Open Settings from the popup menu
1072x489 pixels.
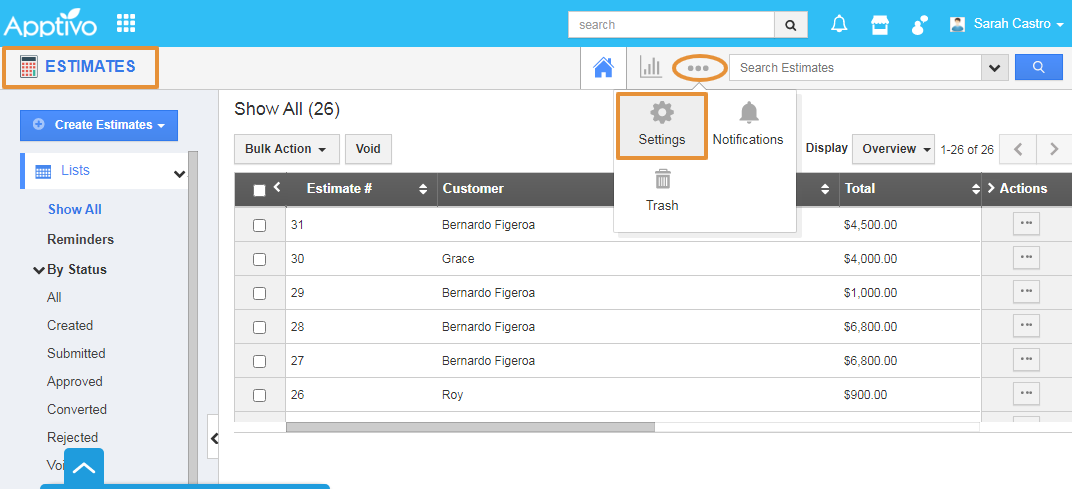point(662,125)
